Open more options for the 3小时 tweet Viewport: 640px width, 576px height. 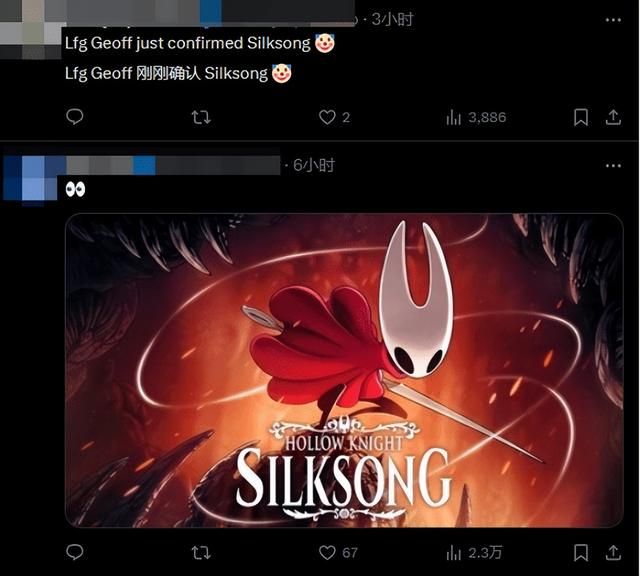point(613,20)
